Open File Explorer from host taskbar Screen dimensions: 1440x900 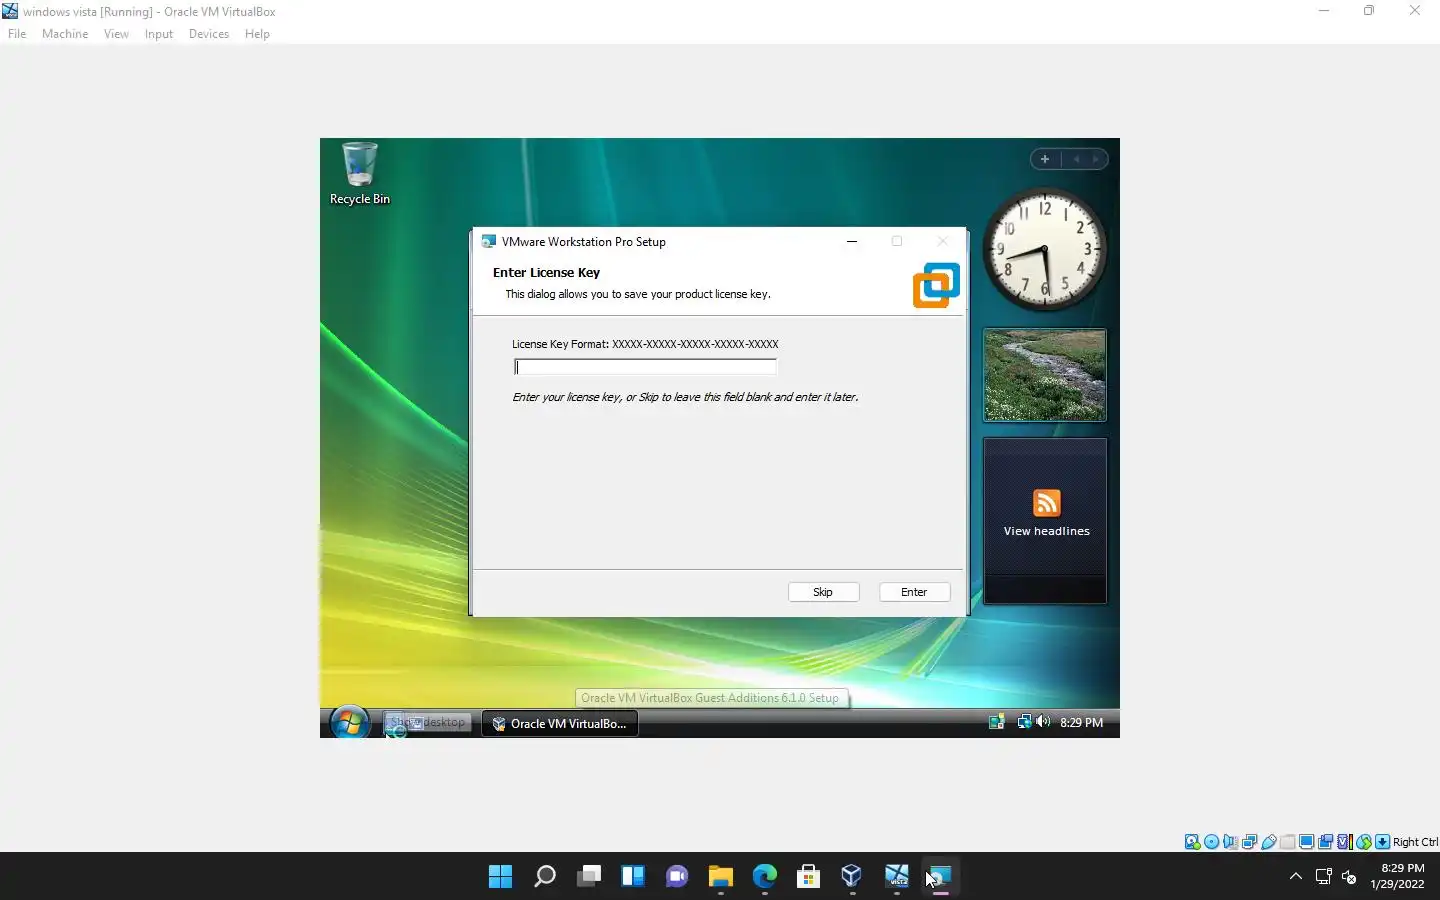[721, 877]
